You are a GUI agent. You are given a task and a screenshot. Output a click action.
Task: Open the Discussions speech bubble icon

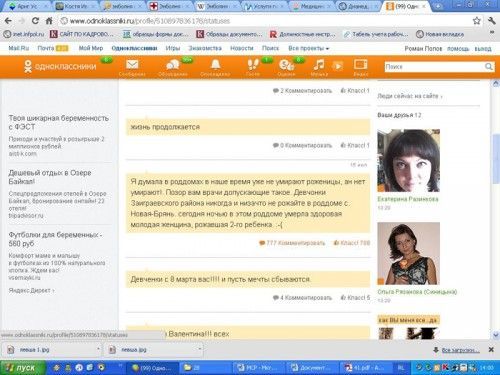point(173,65)
